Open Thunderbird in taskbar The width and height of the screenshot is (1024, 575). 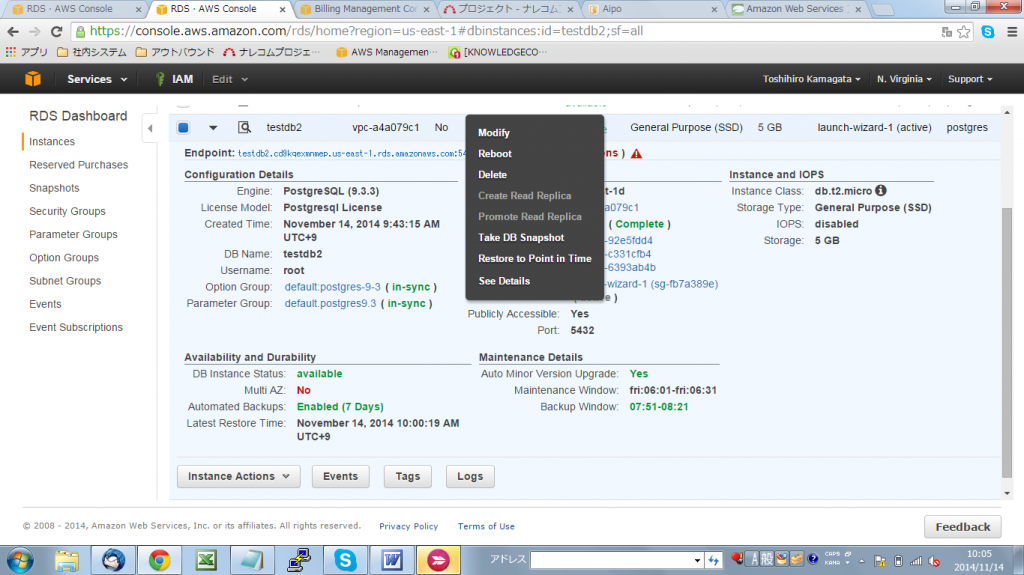[x=113, y=560]
